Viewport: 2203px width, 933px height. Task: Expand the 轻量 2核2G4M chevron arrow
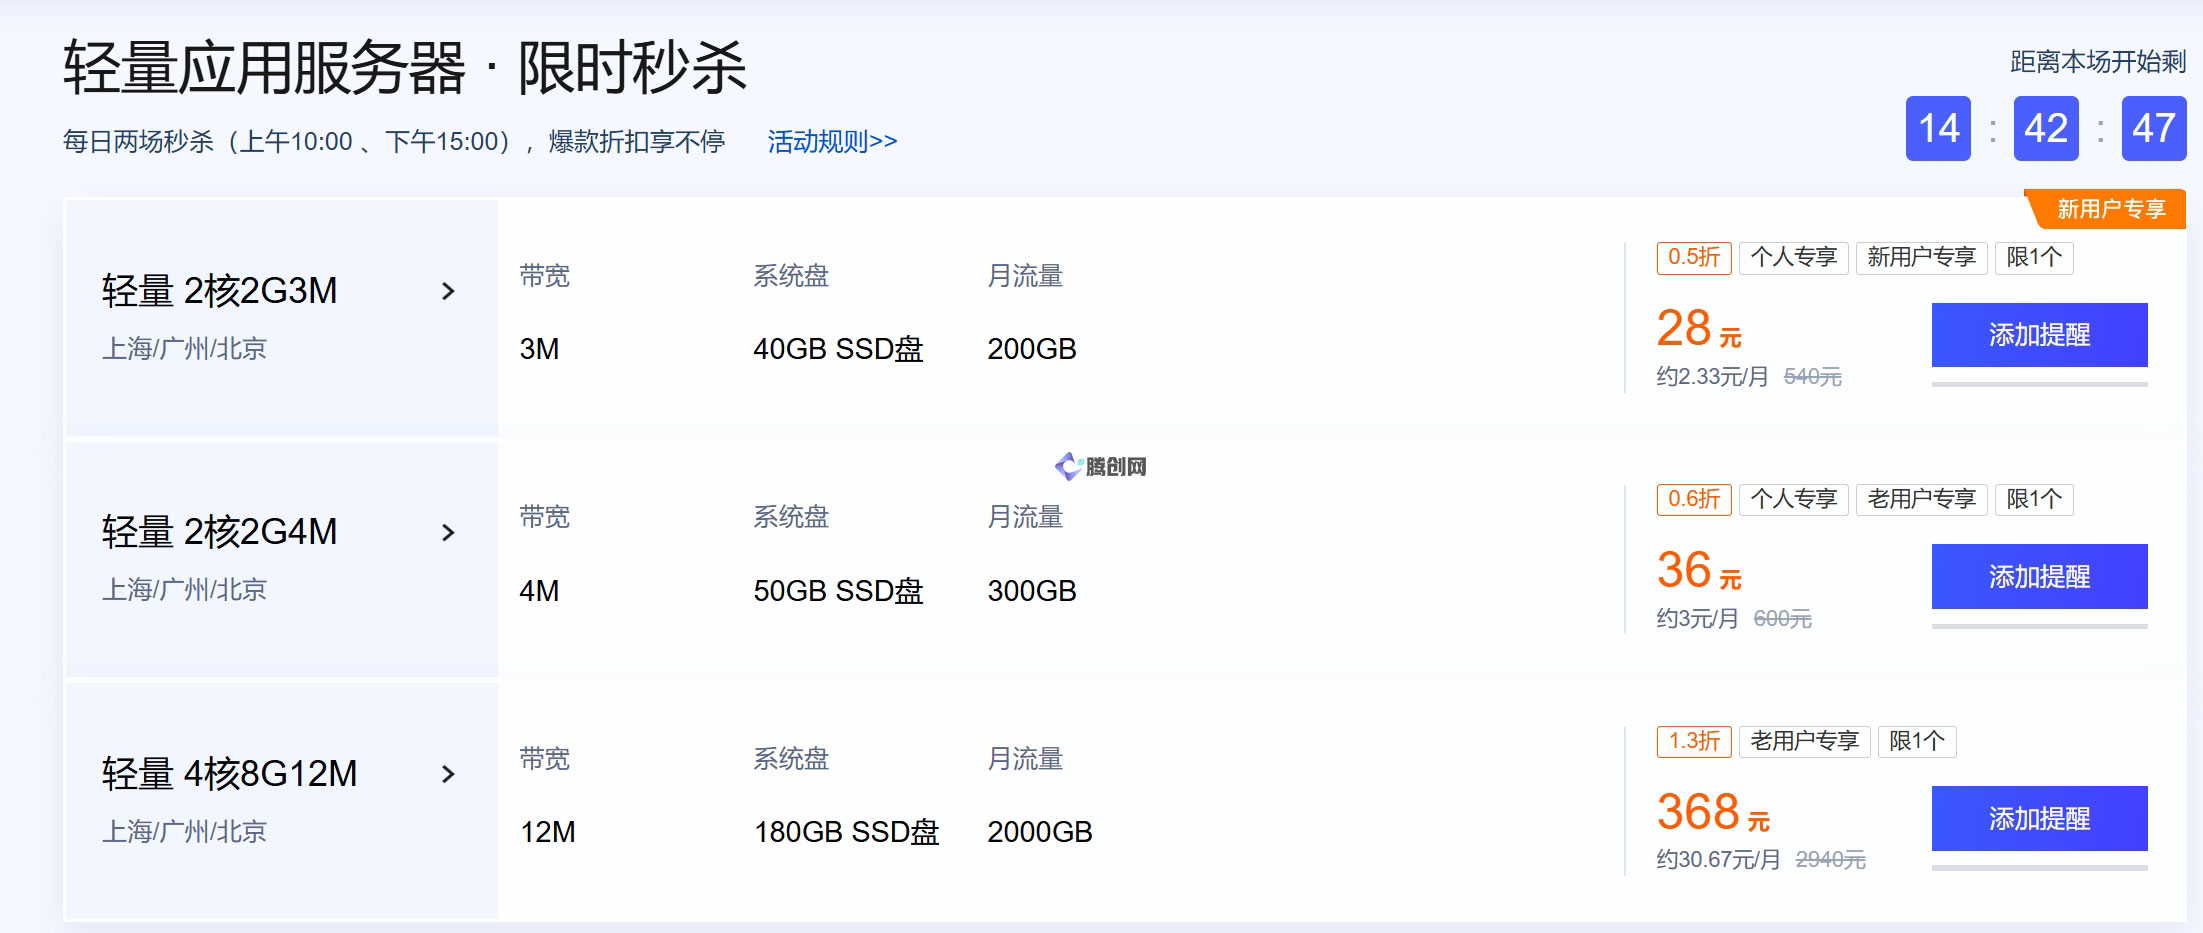click(448, 533)
